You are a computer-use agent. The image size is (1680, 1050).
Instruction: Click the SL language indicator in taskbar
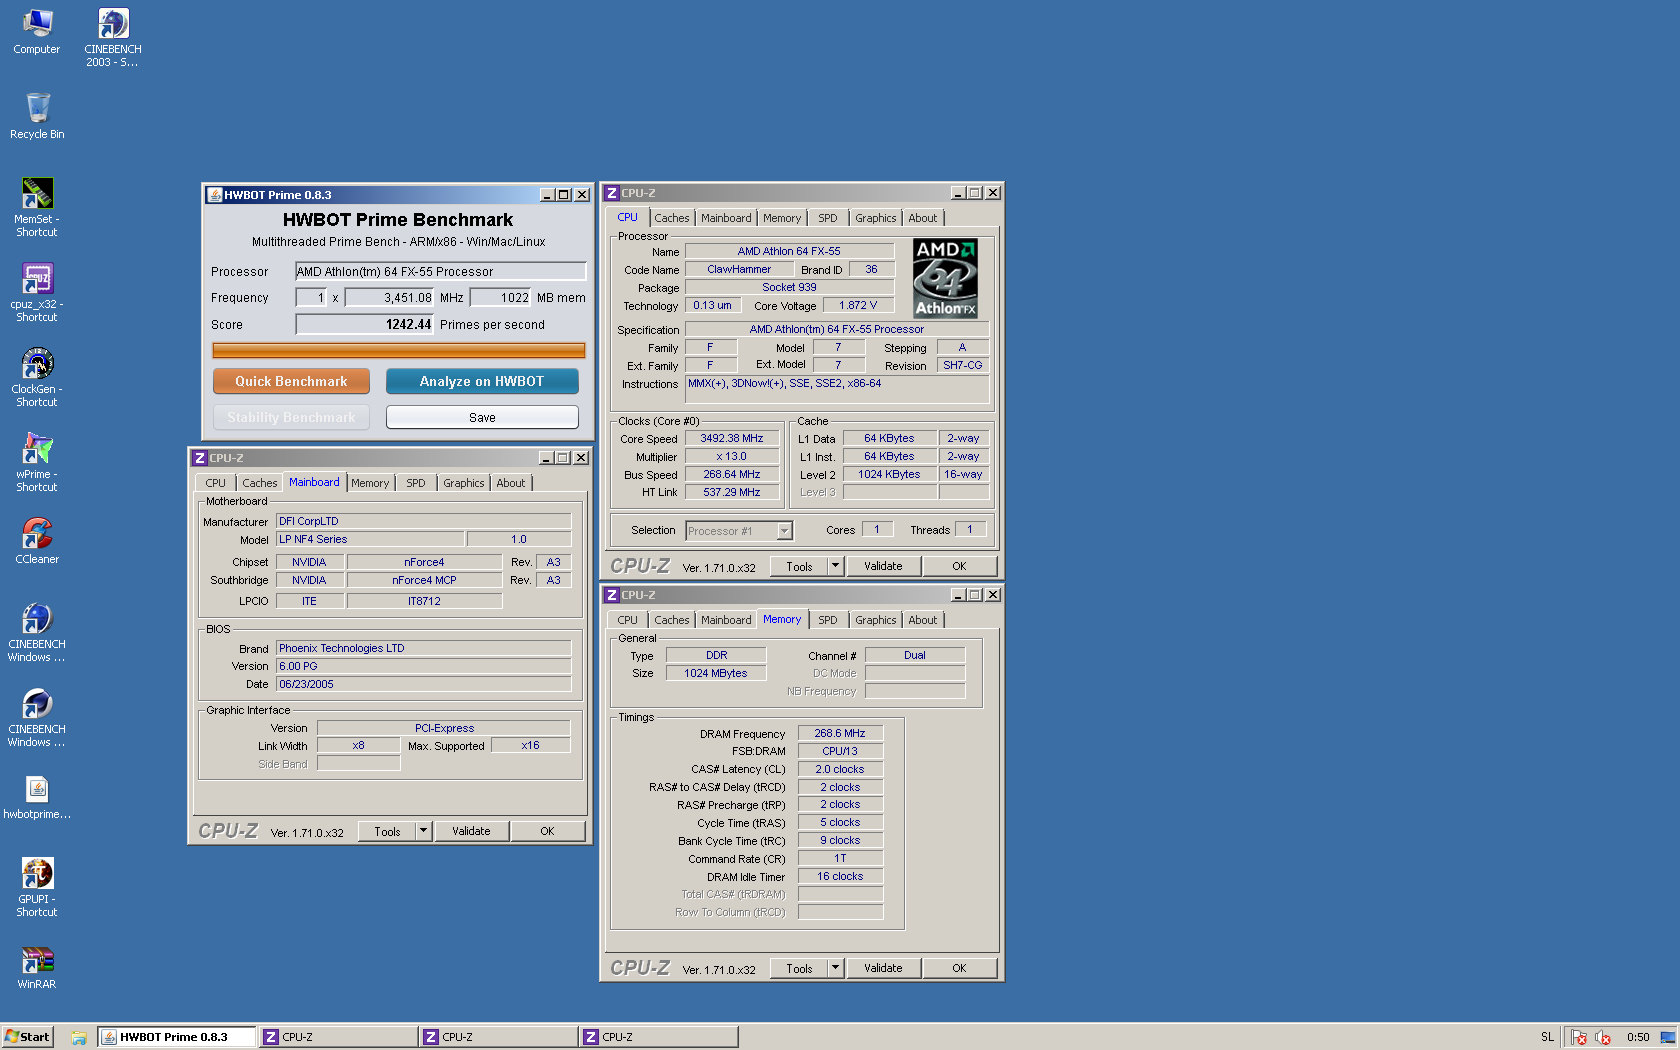[1547, 1037]
